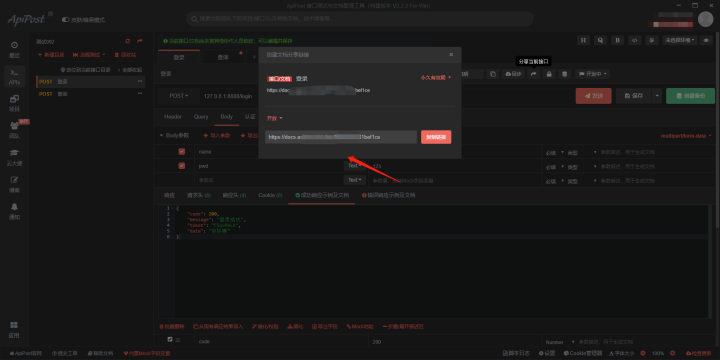Open the 永久有效期 validity dropdown
The image size is (720, 360).
(435, 78)
